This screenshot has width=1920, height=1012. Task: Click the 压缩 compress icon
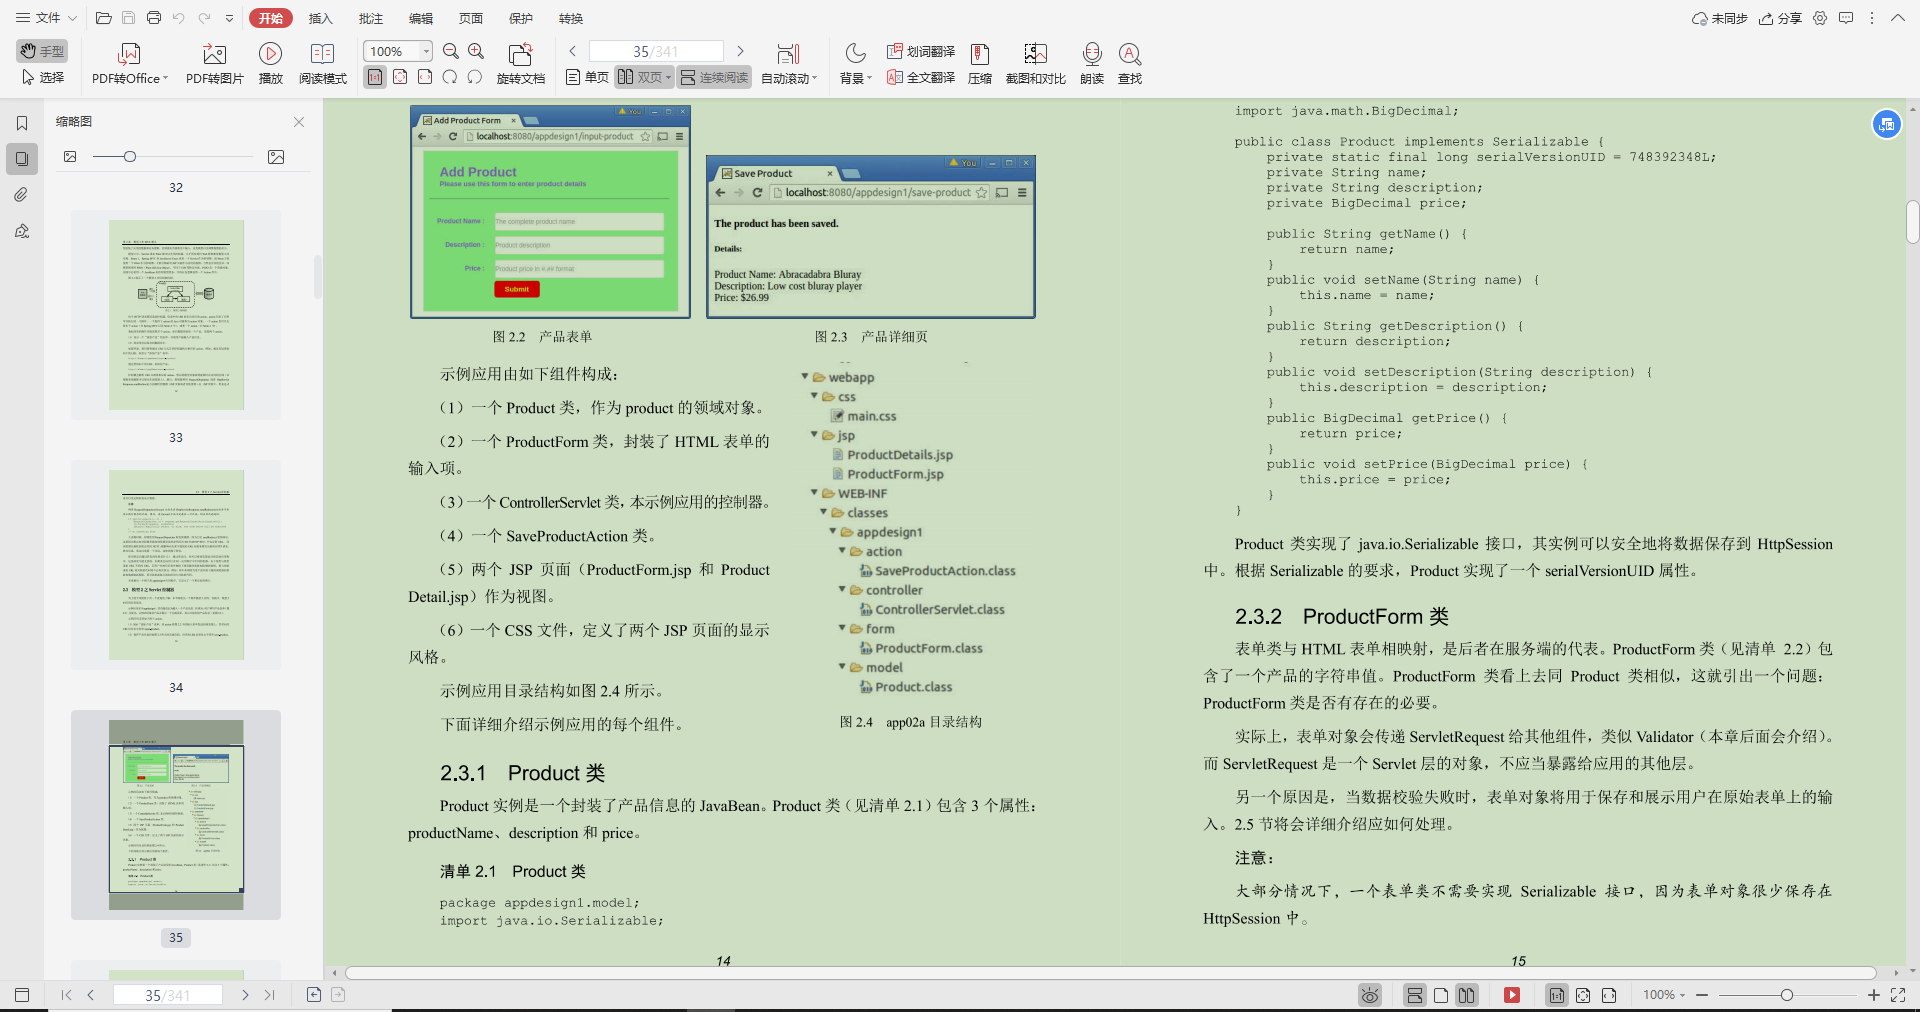pos(980,63)
